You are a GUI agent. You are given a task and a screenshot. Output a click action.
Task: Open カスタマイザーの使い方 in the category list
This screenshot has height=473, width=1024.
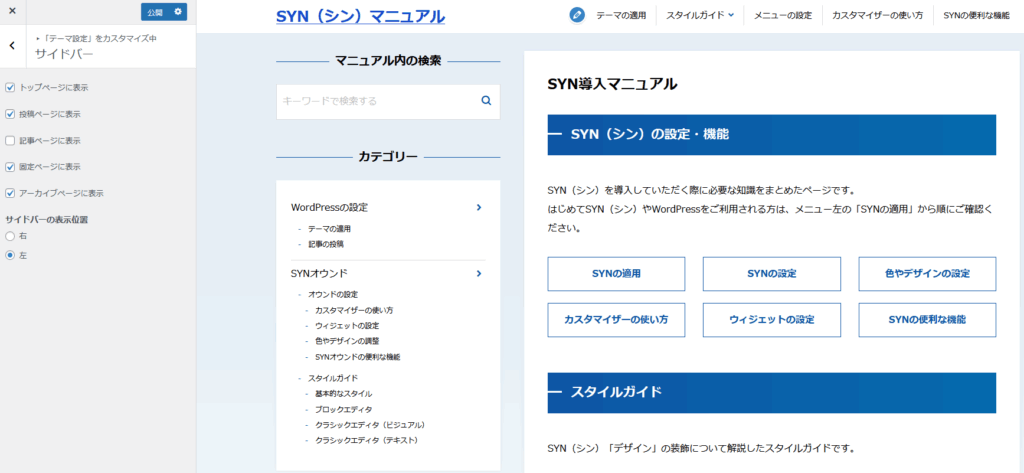354,310
